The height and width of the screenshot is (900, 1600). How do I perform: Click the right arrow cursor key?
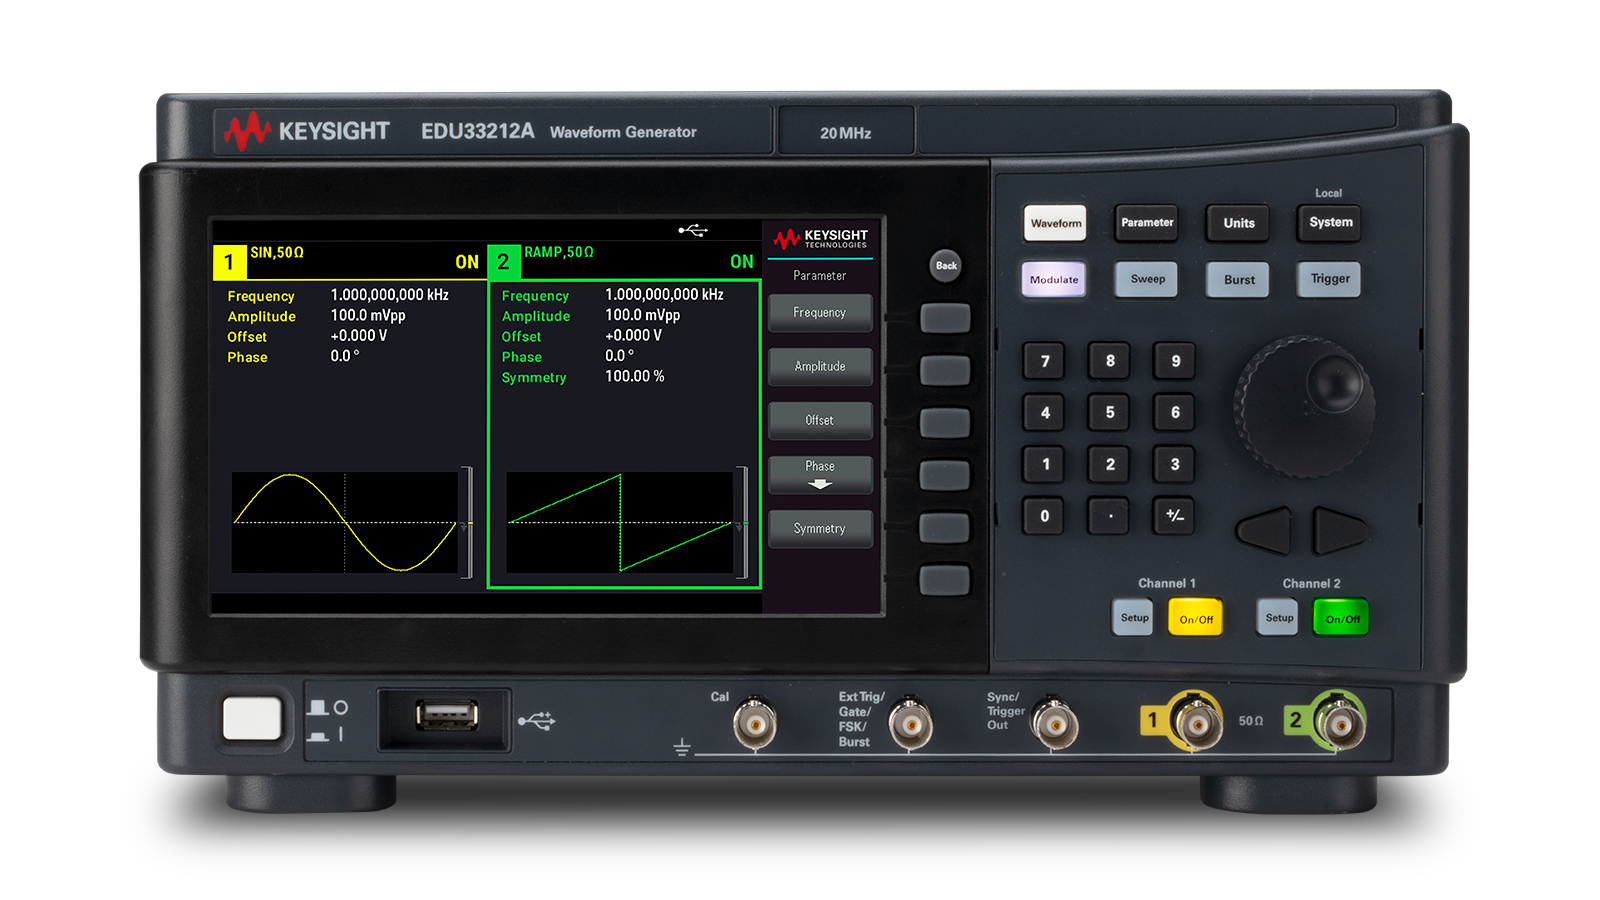tap(1338, 530)
